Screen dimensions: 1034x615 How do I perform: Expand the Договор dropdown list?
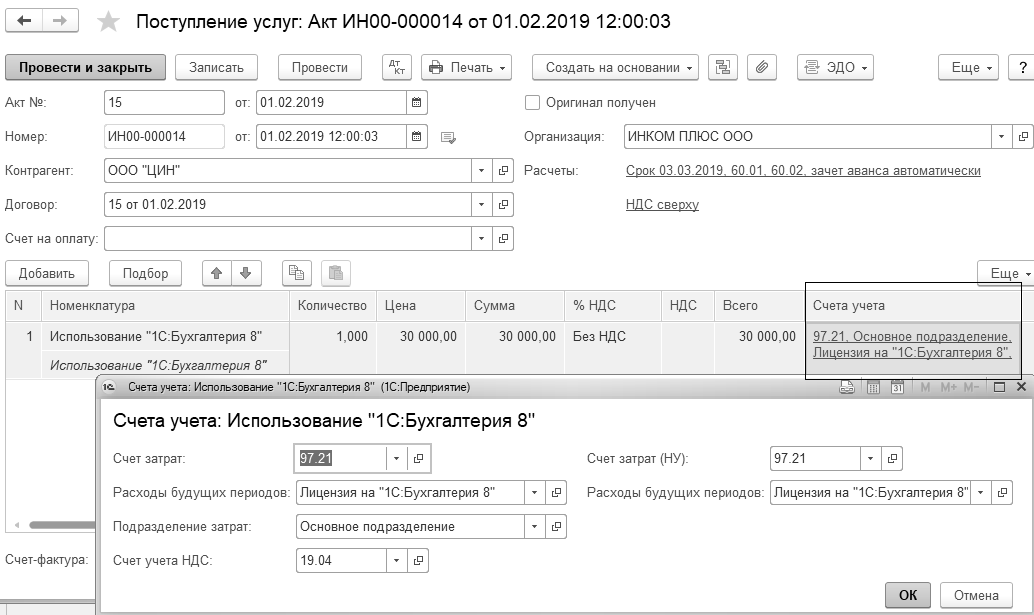(x=481, y=204)
